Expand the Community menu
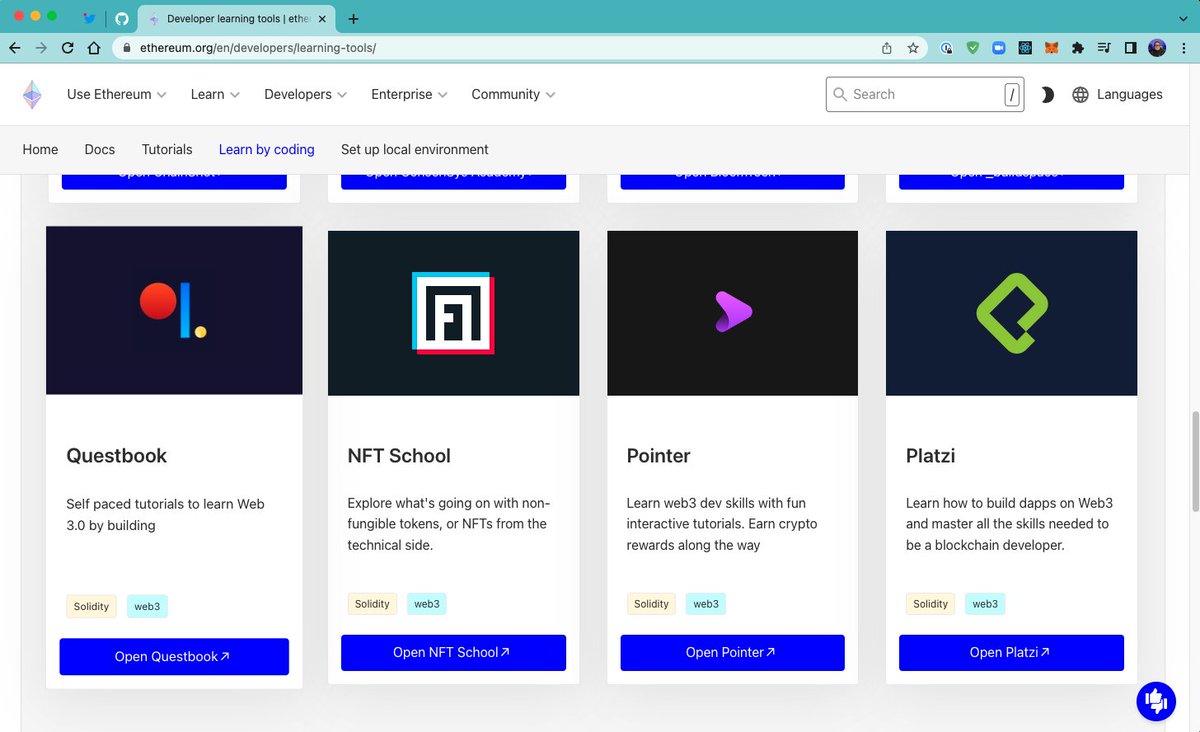This screenshot has height=732, width=1200. pyautogui.click(x=513, y=94)
